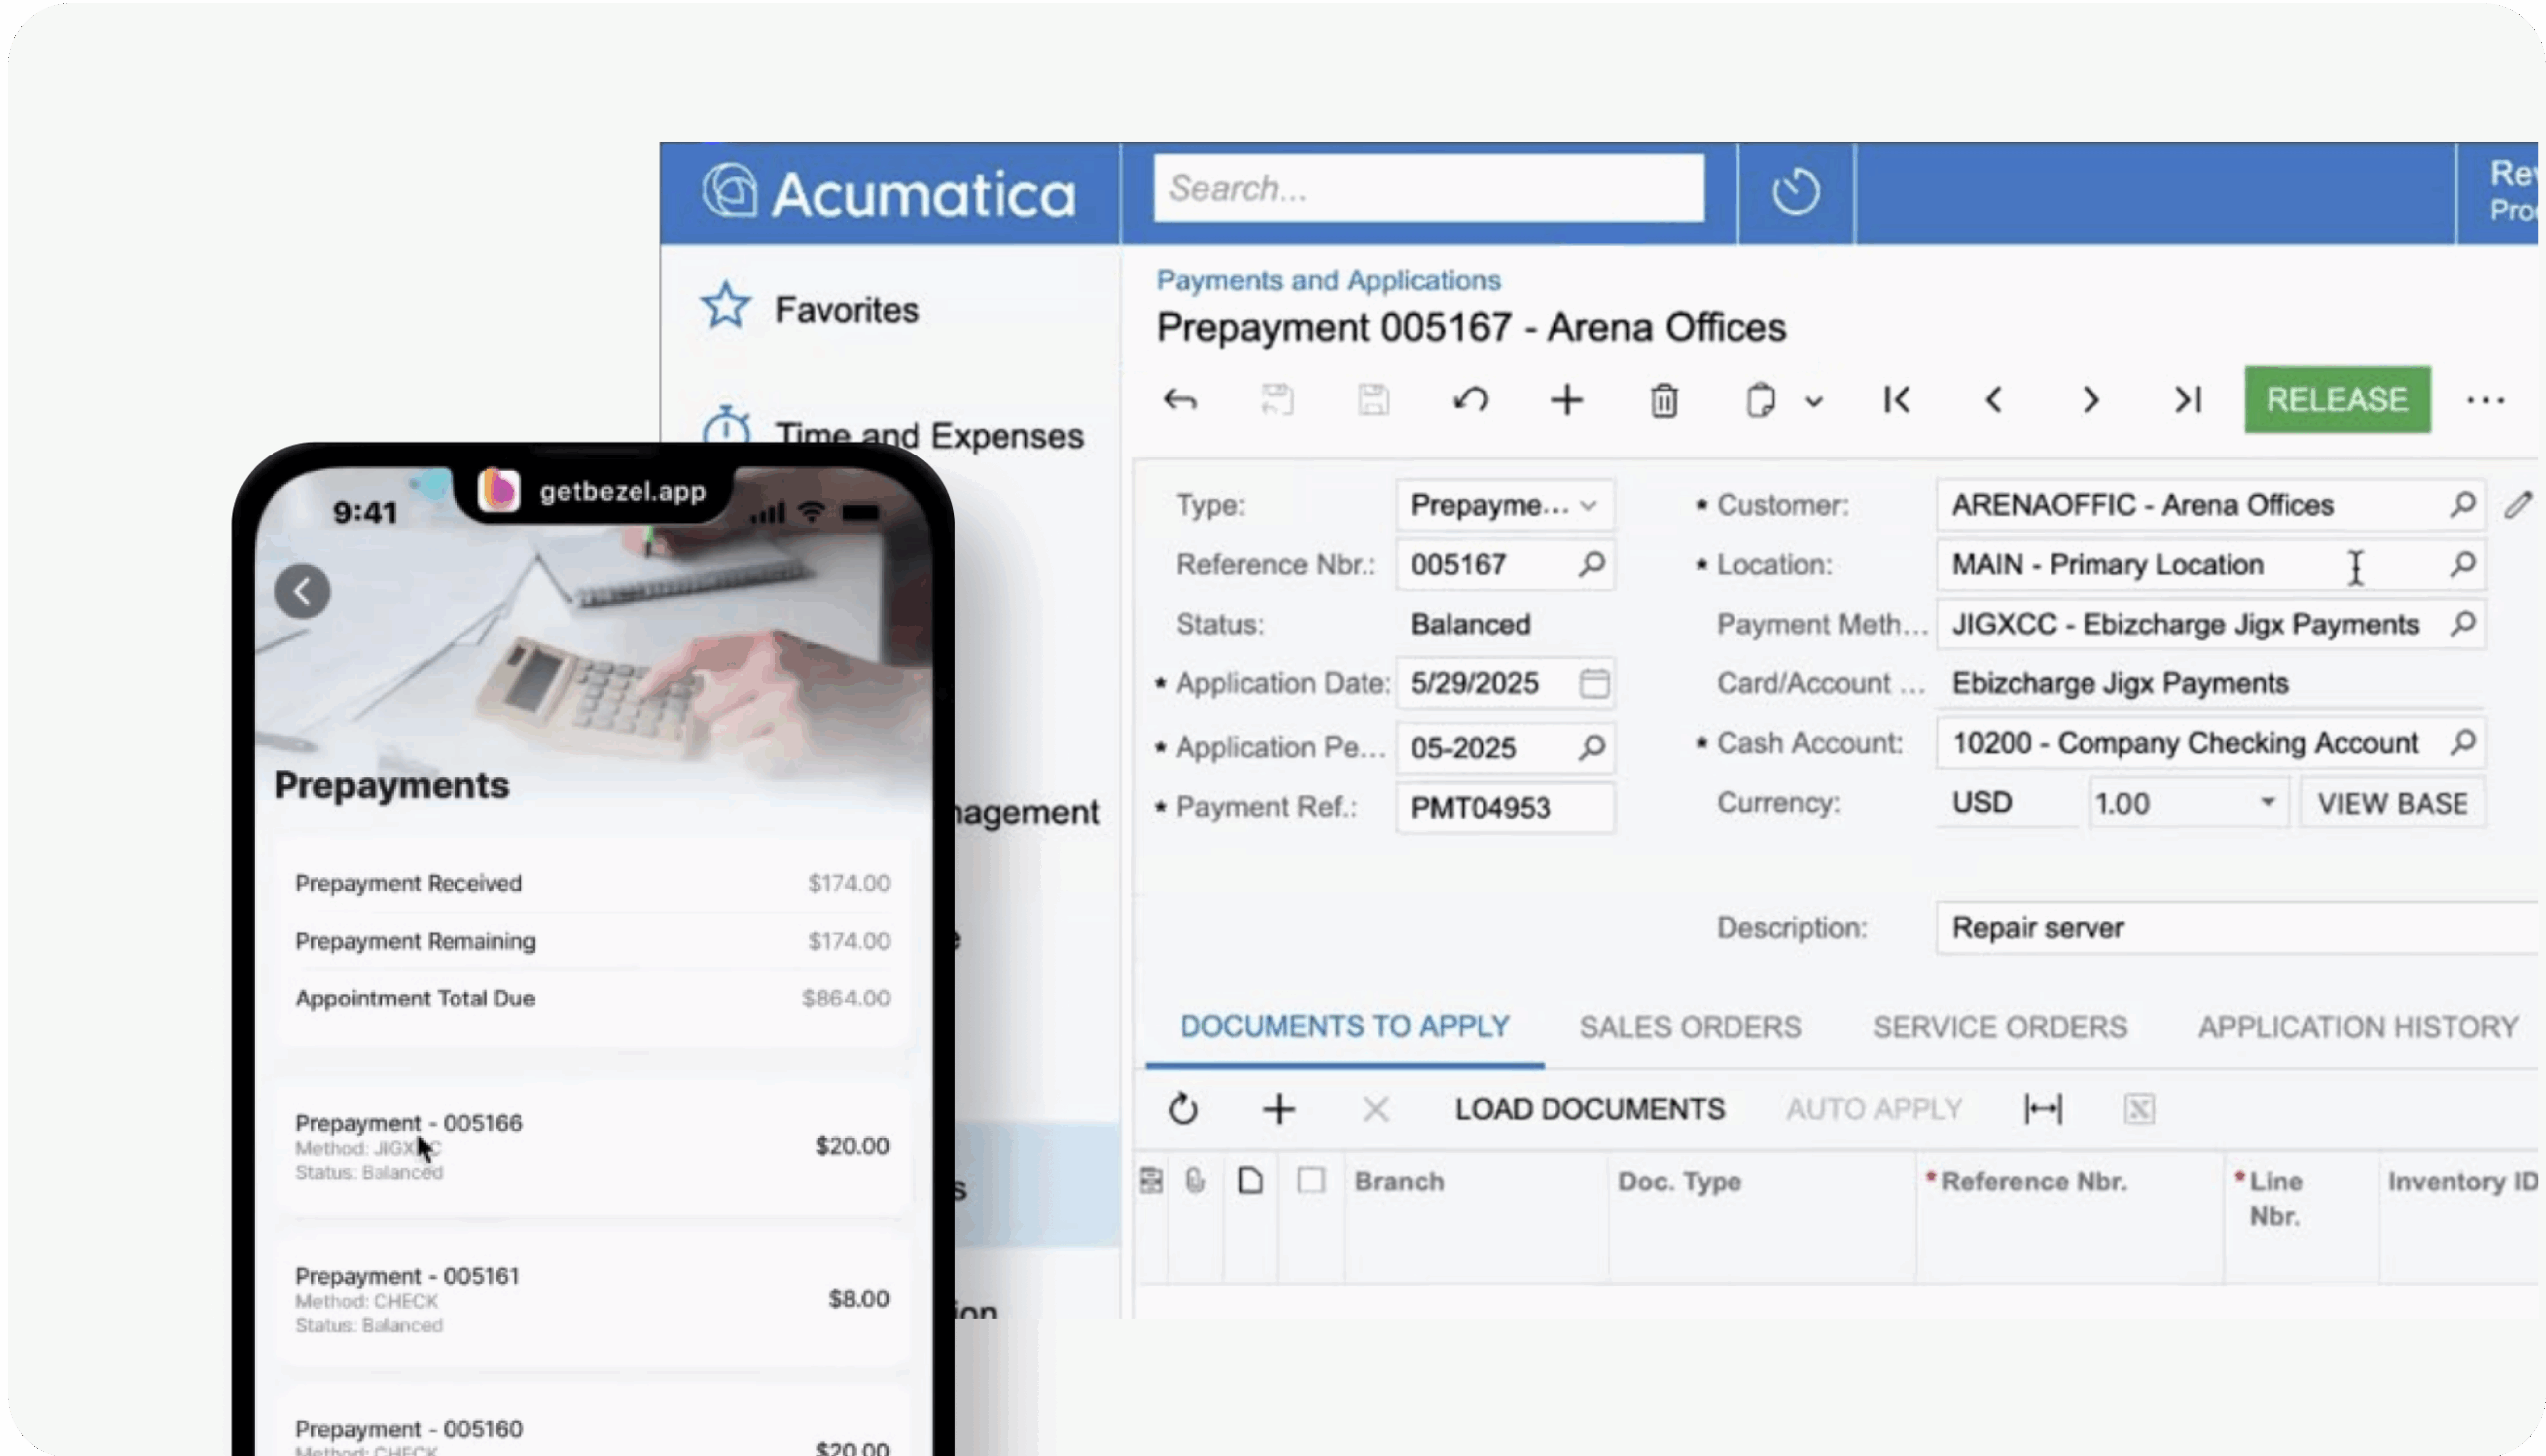Click delete row X in grid
The height and width of the screenshot is (1456, 2546).
click(1375, 1109)
